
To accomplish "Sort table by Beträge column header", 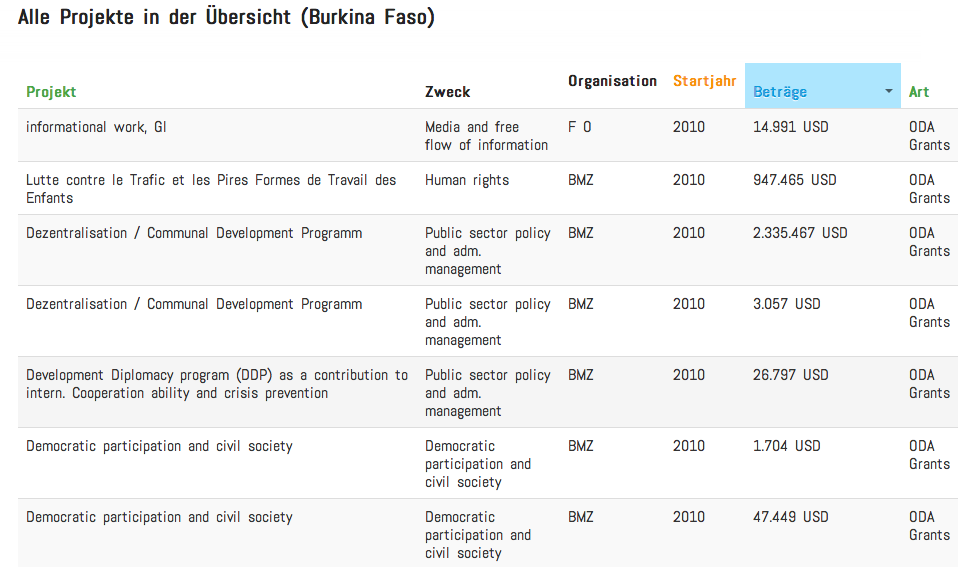I will click(x=780, y=92).
